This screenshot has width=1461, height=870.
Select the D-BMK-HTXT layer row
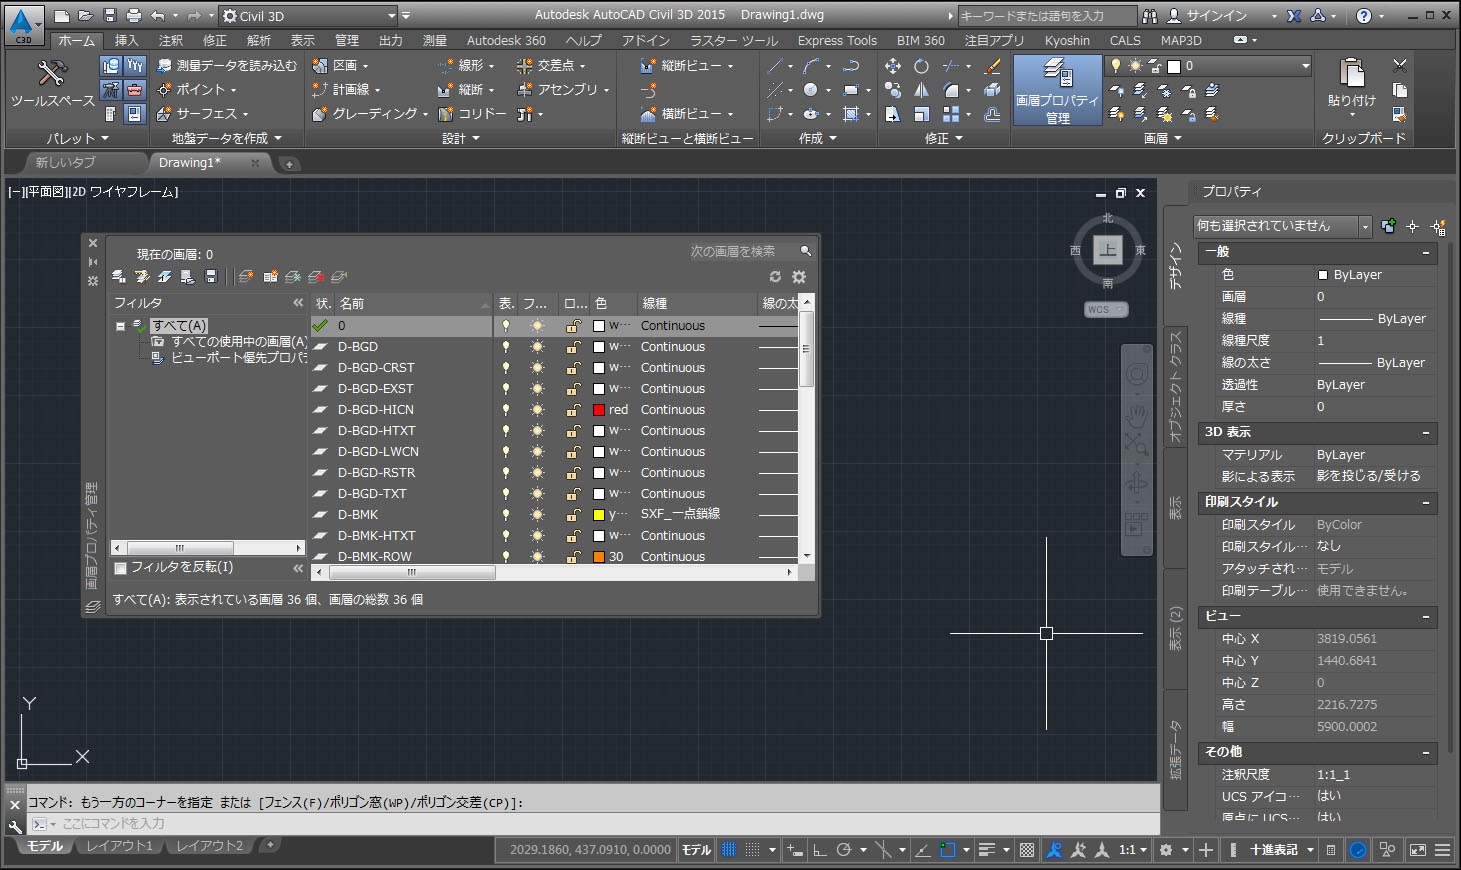point(376,536)
